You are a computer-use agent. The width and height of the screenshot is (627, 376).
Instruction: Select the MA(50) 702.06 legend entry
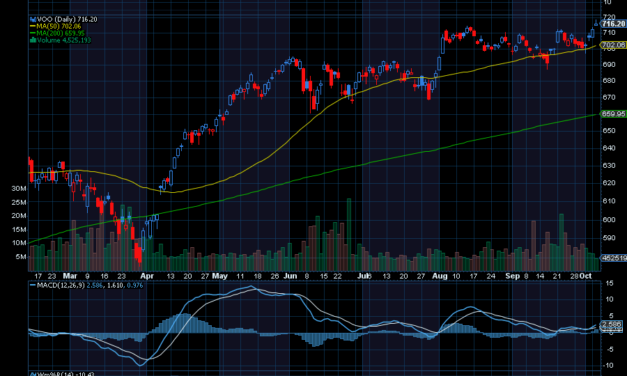(59, 26)
